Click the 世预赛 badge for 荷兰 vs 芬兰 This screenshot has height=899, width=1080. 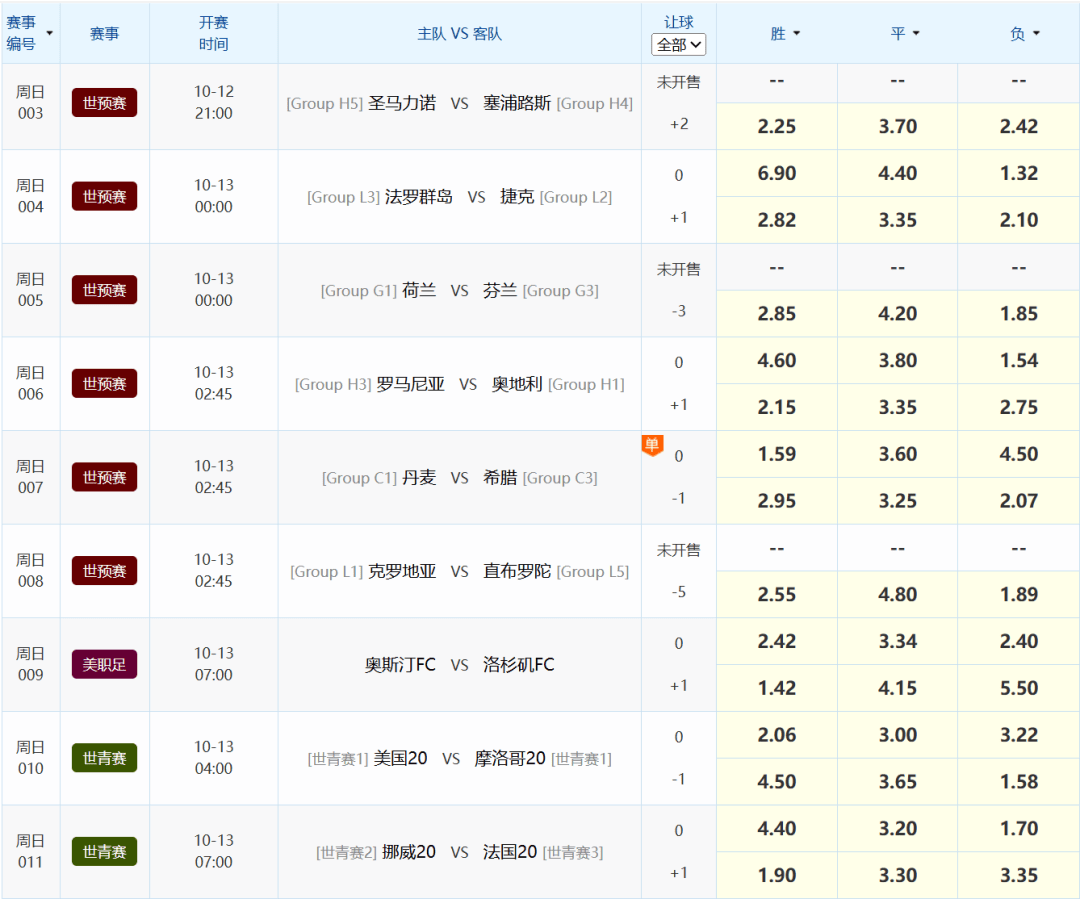(x=104, y=290)
